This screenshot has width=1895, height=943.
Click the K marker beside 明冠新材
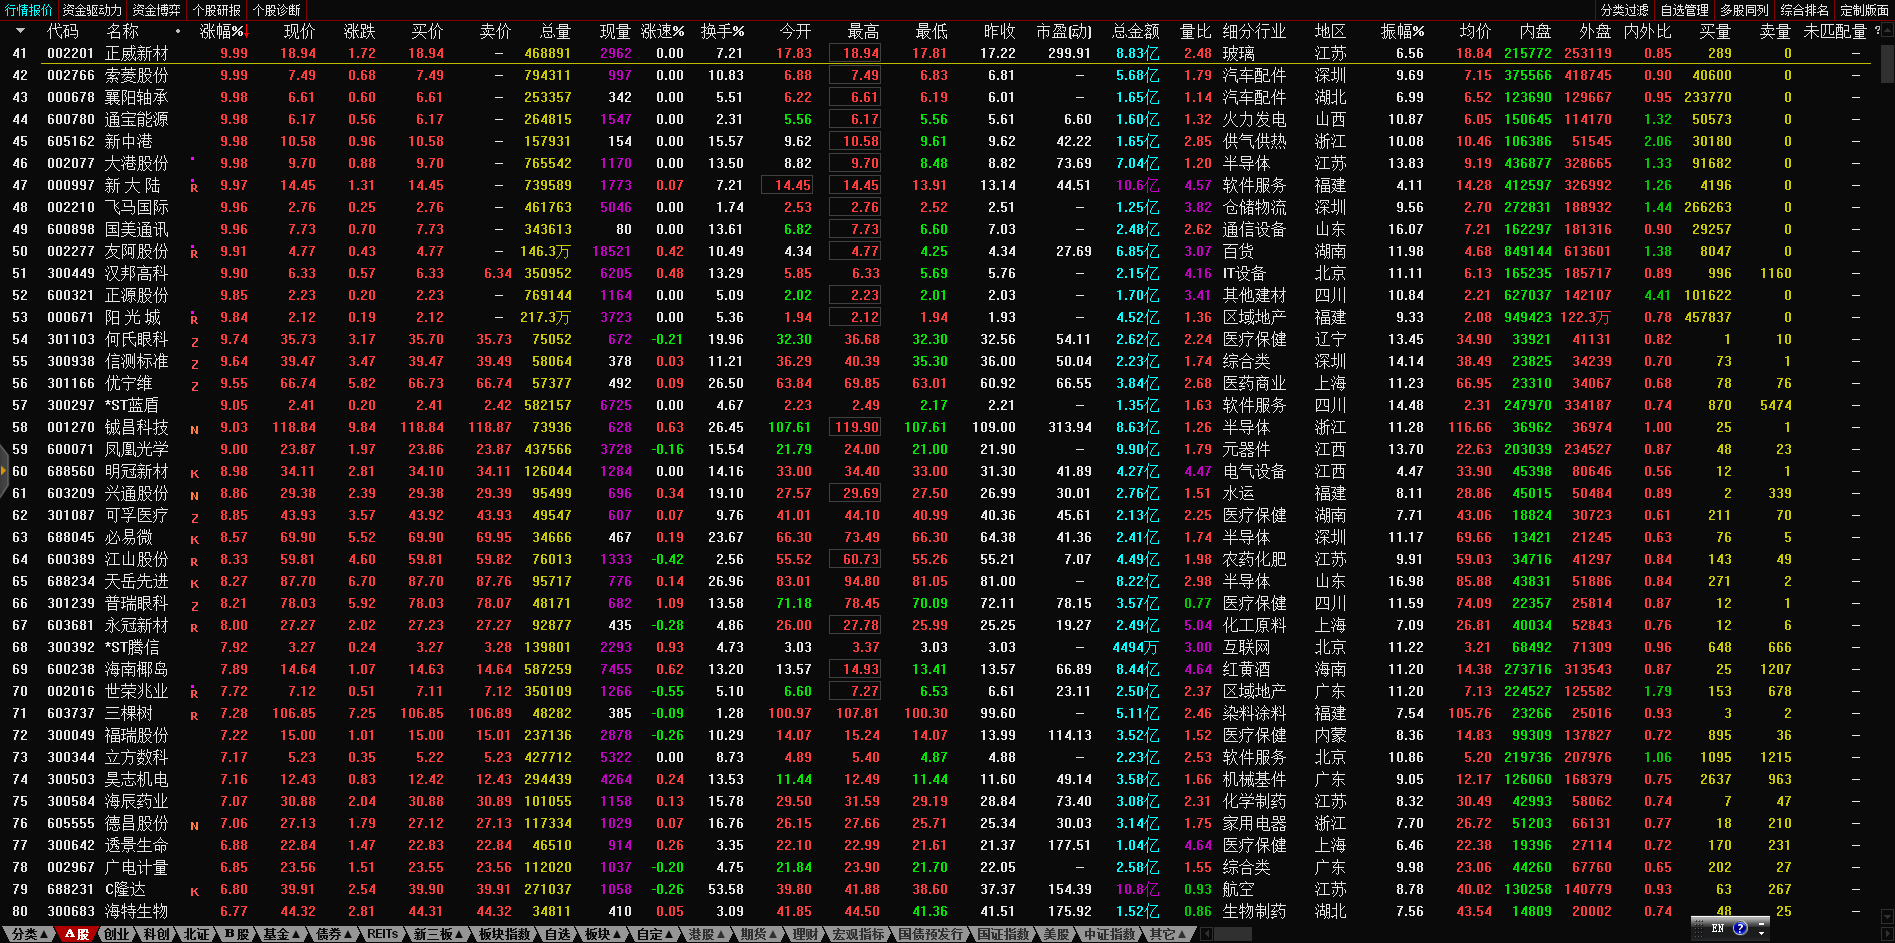click(x=194, y=473)
